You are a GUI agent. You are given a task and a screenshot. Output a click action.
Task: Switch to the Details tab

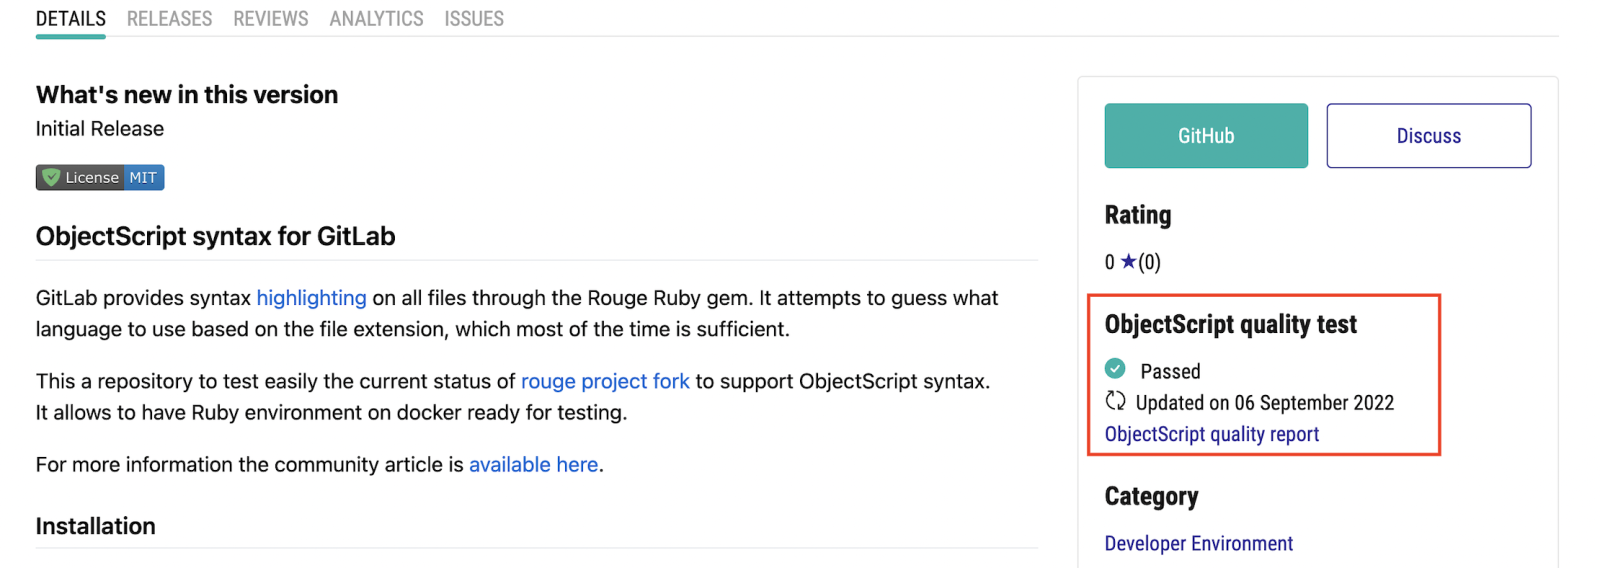pyautogui.click(x=70, y=19)
